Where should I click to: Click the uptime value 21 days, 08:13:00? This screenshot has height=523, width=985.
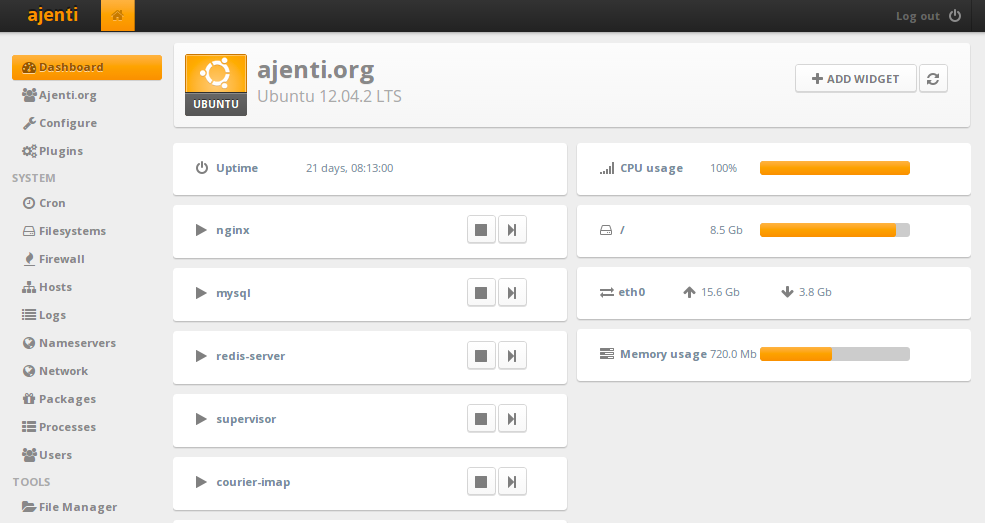point(350,168)
